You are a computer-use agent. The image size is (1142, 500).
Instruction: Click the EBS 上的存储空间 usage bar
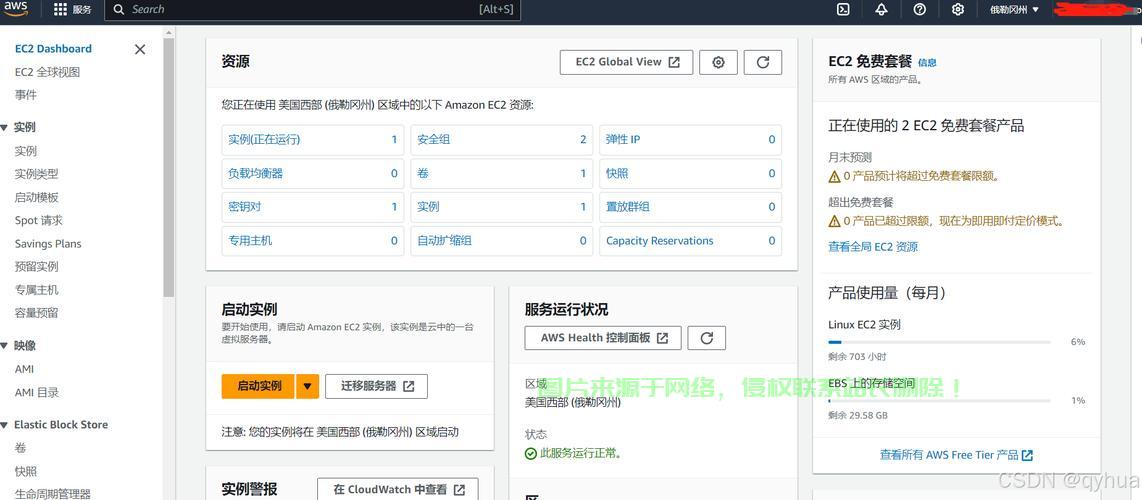940,400
